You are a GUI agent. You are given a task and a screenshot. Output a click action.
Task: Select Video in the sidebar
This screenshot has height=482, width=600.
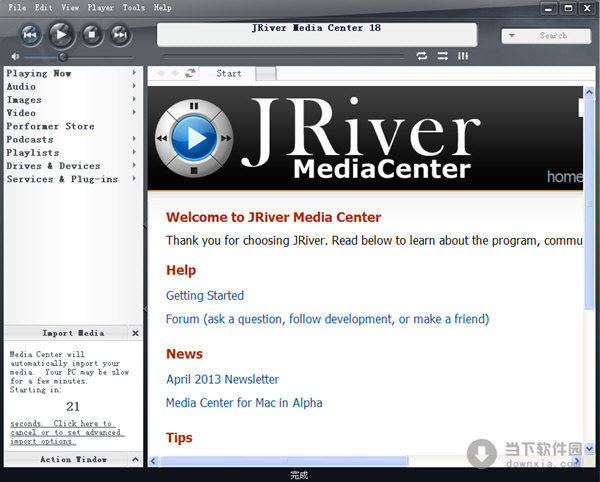click(x=21, y=113)
